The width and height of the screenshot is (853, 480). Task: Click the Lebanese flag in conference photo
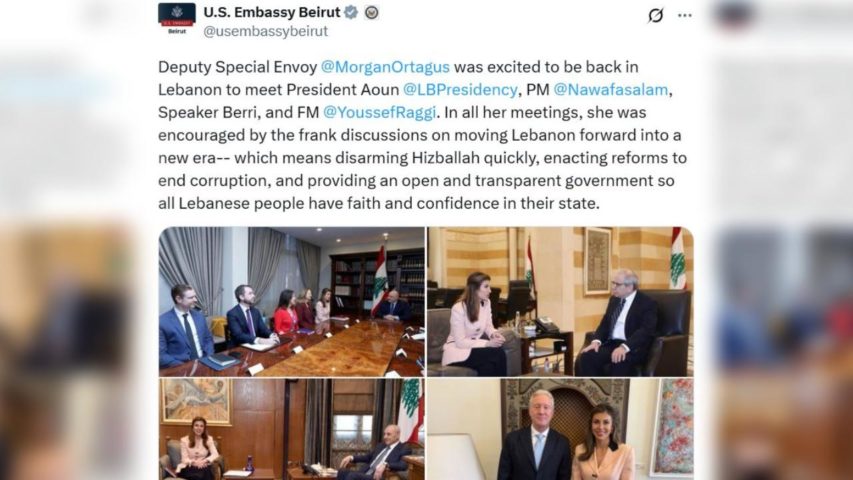pyautogui.click(x=380, y=280)
